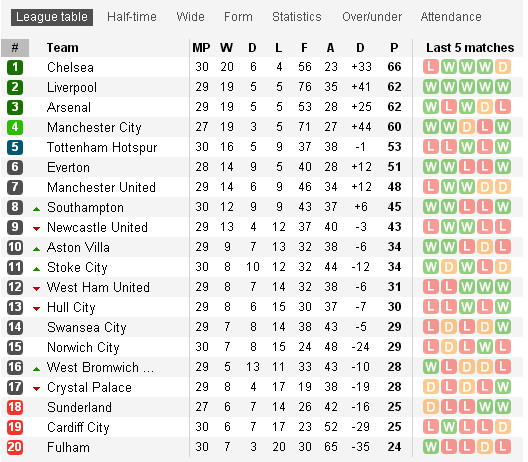Viewport: 528px width, 462px height.
Task: Click Chelsea's position 1 badge
Action: pyautogui.click(x=15, y=67)
